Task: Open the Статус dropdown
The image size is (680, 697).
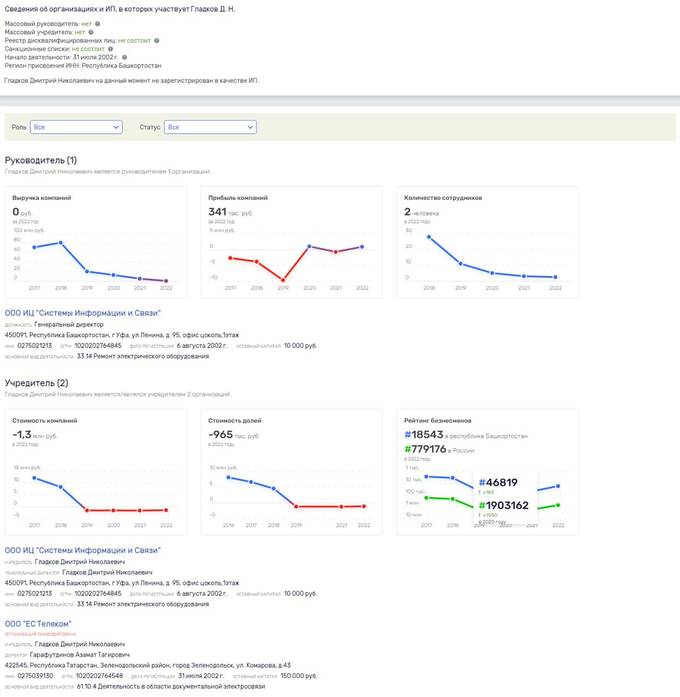Action: click(210, 127)
